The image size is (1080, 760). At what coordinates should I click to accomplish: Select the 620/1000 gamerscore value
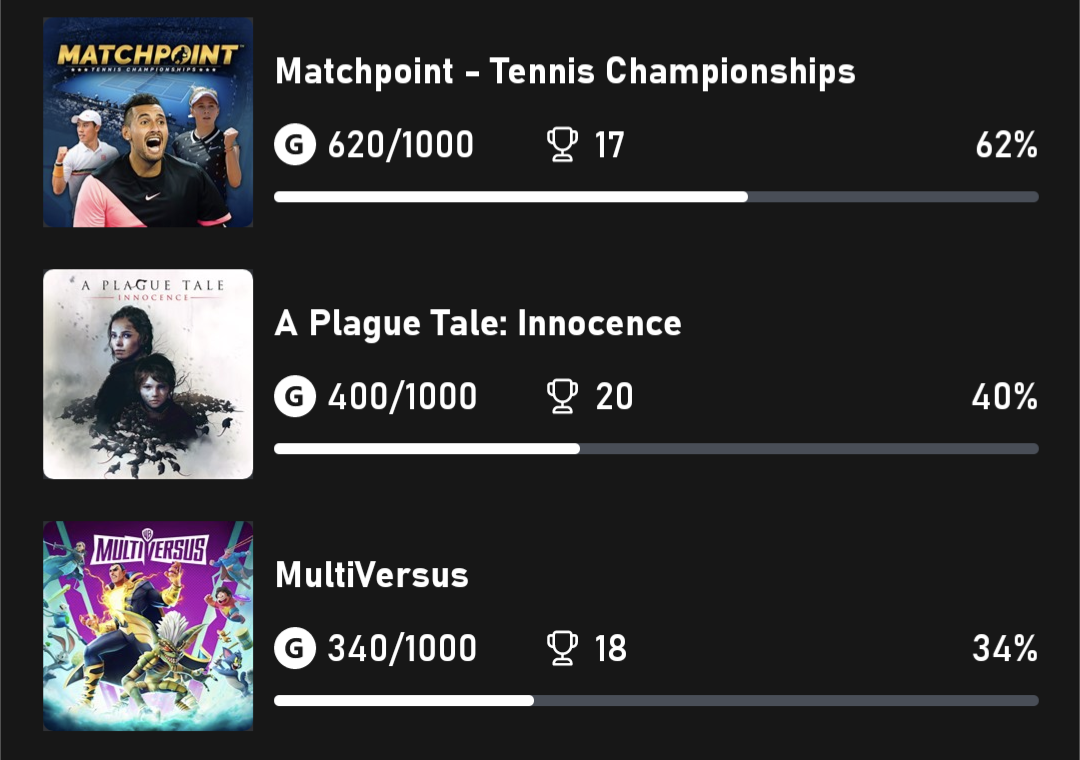tap(401, 145)
